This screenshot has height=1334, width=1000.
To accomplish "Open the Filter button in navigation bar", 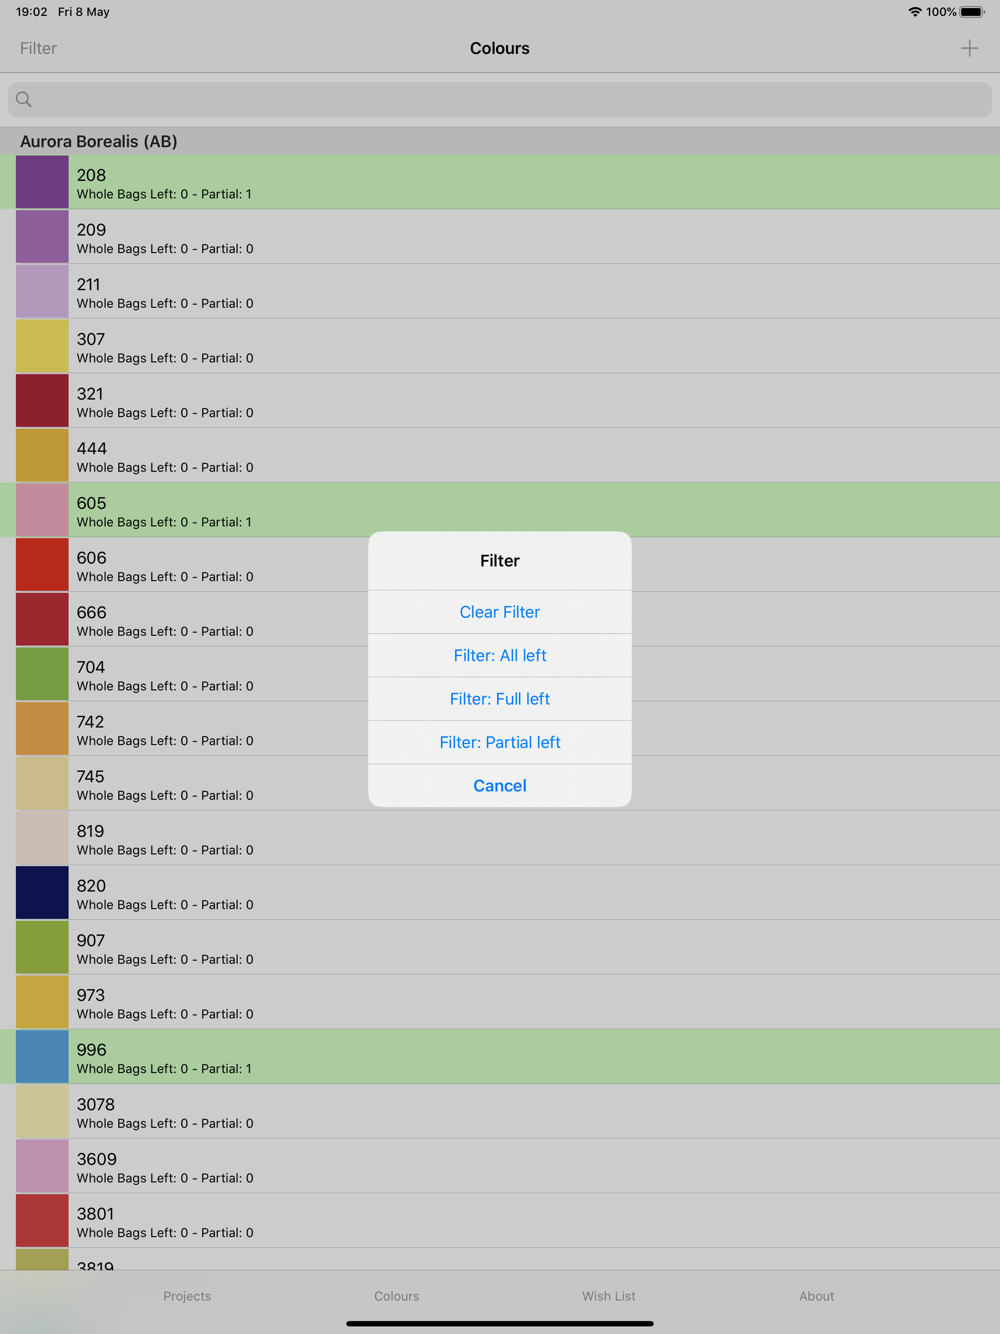I will pos(38,48).
